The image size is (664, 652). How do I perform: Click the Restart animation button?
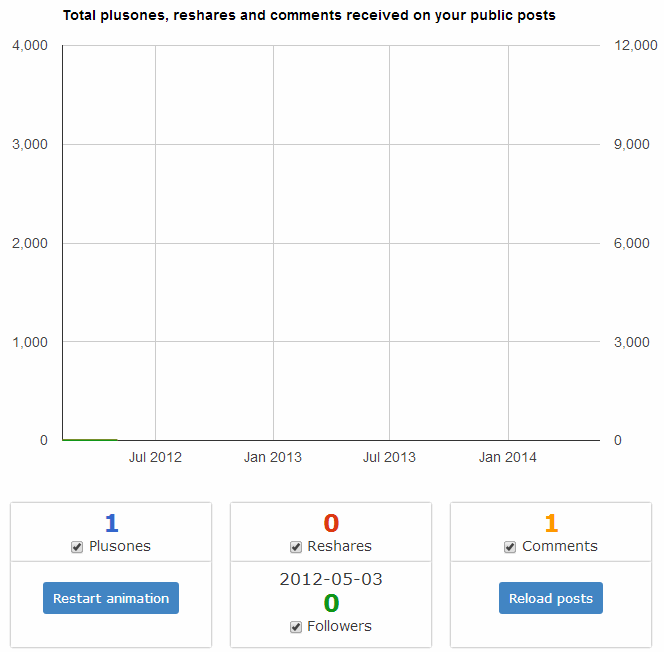pos(111,598)
